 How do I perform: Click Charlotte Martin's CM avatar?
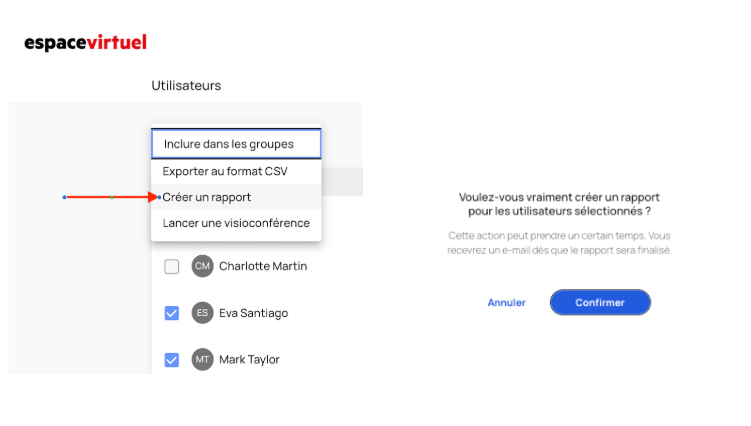[203, 266]
